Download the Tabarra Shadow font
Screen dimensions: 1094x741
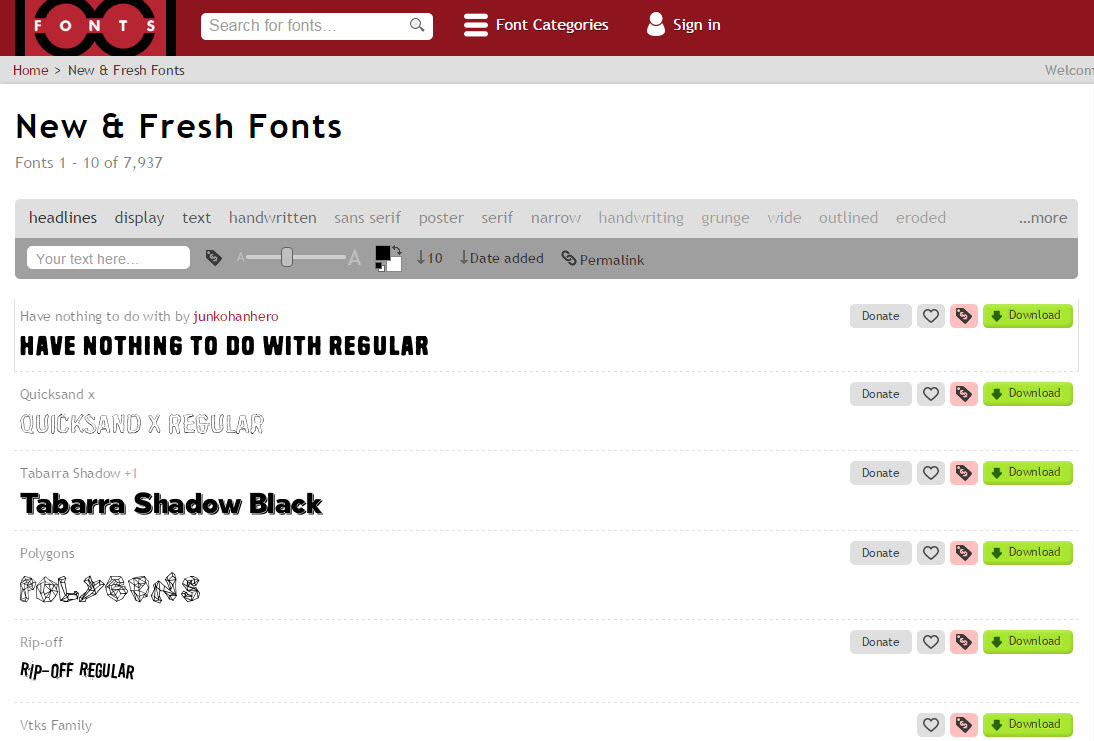1028,472
